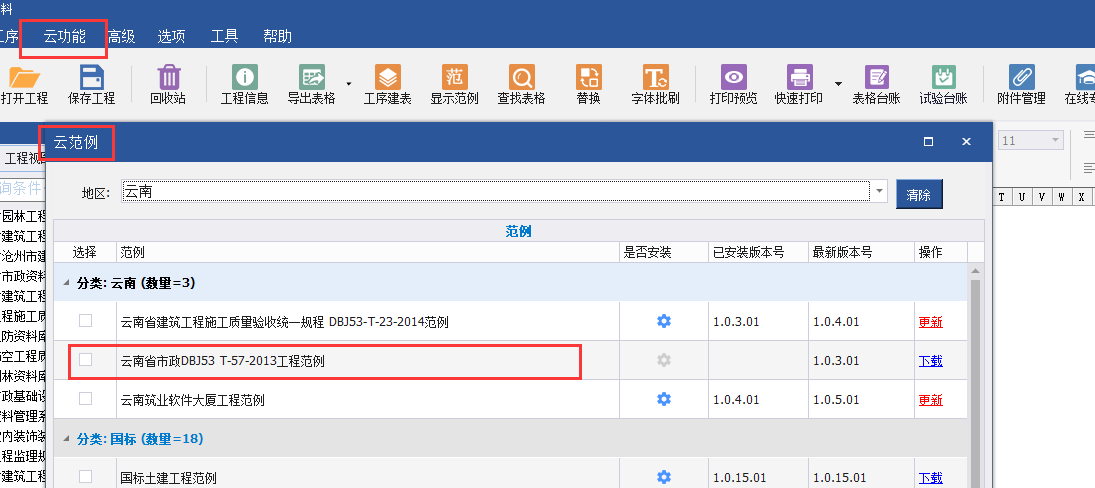Collapse the 分类: 国标 group
1095x488 pixels.
coord(67,439)
